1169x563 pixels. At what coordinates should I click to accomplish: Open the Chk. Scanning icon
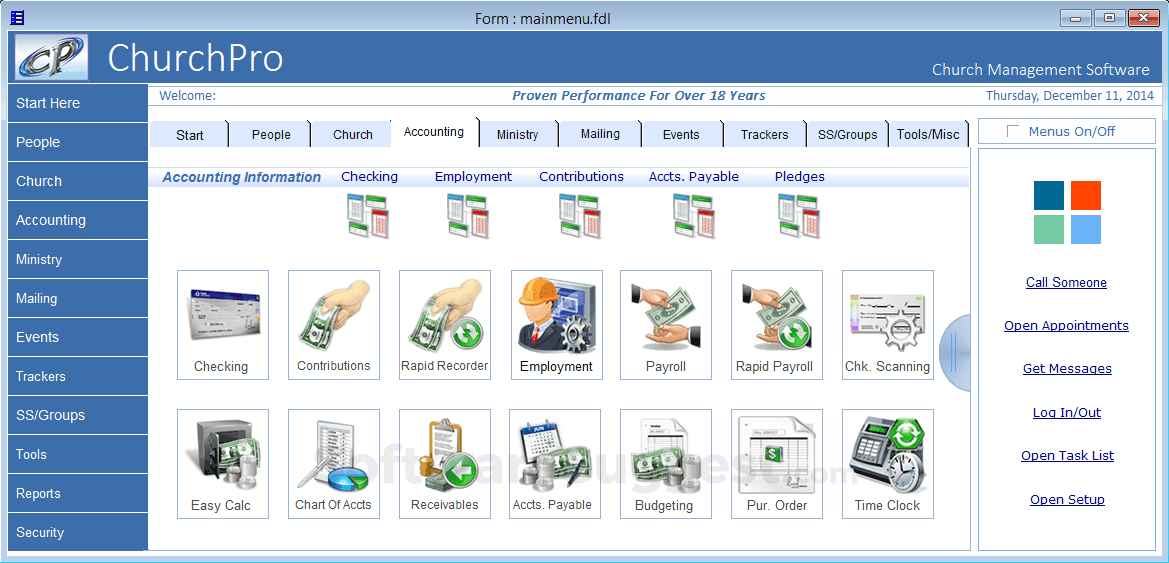[x=887, y=325]
